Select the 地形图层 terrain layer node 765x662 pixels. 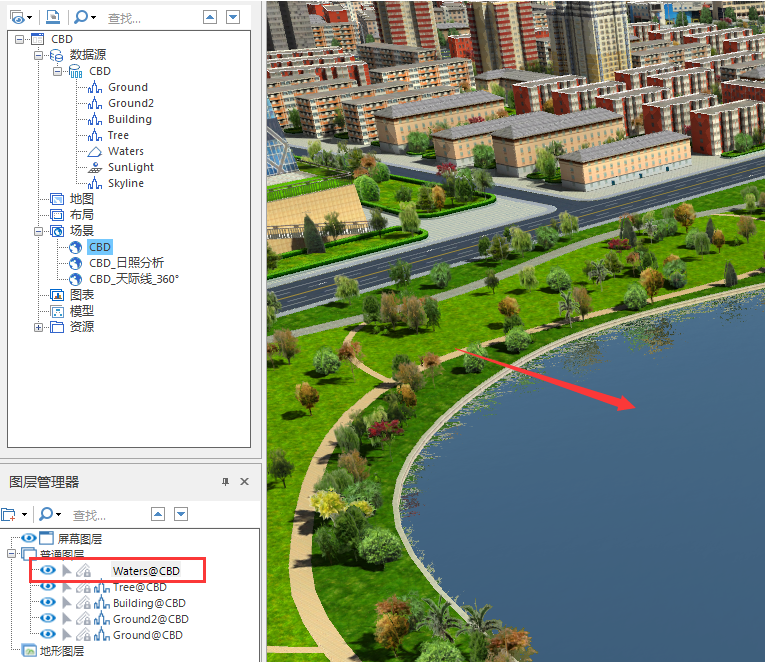click(61, 651)
